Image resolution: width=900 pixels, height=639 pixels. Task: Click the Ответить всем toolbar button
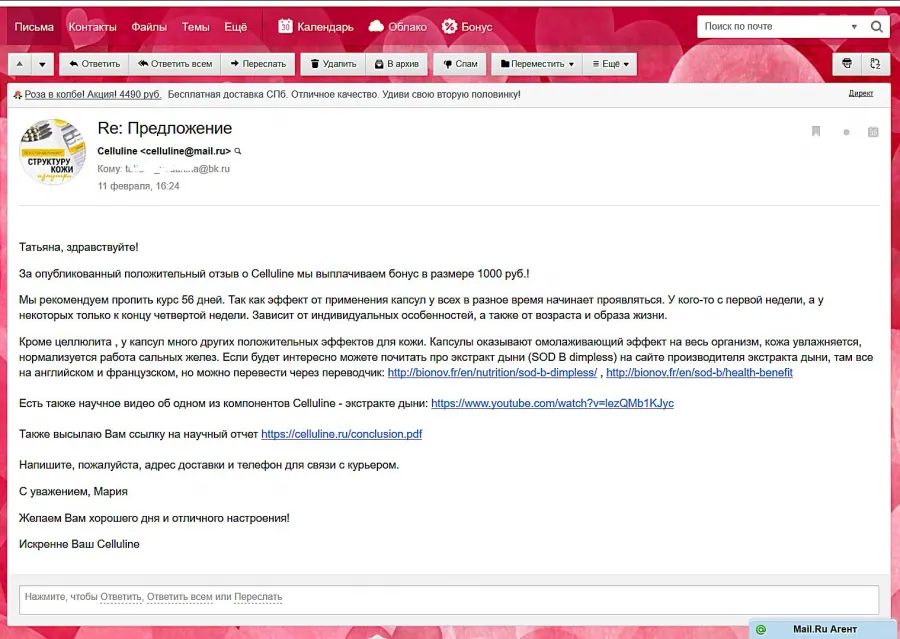click(x=175, y=64)
